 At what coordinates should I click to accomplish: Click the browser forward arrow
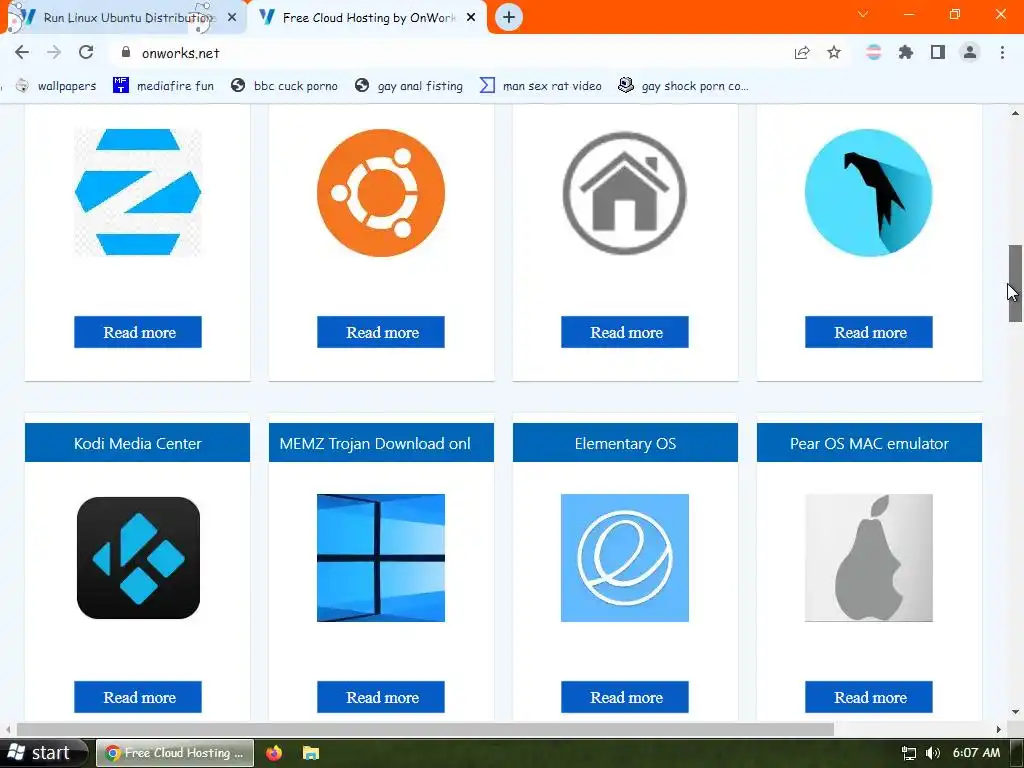pyautogui.click(x=54, y=52)
